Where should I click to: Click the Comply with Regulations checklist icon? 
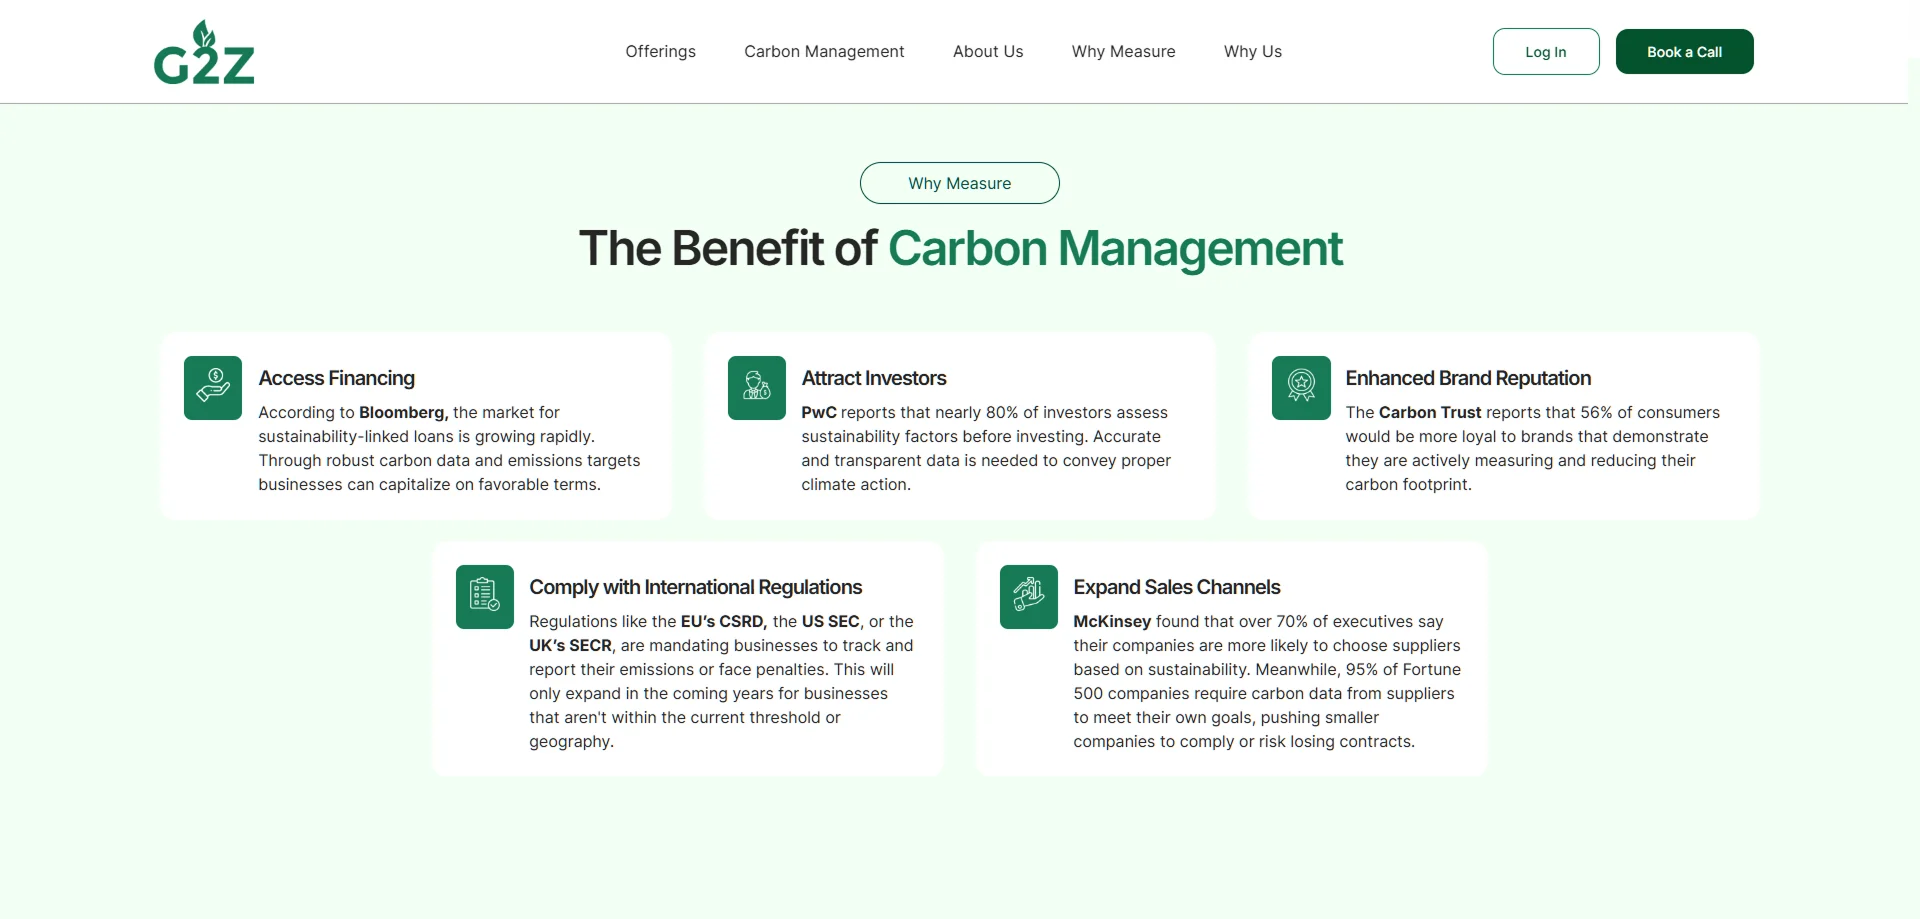click(485, 596)
